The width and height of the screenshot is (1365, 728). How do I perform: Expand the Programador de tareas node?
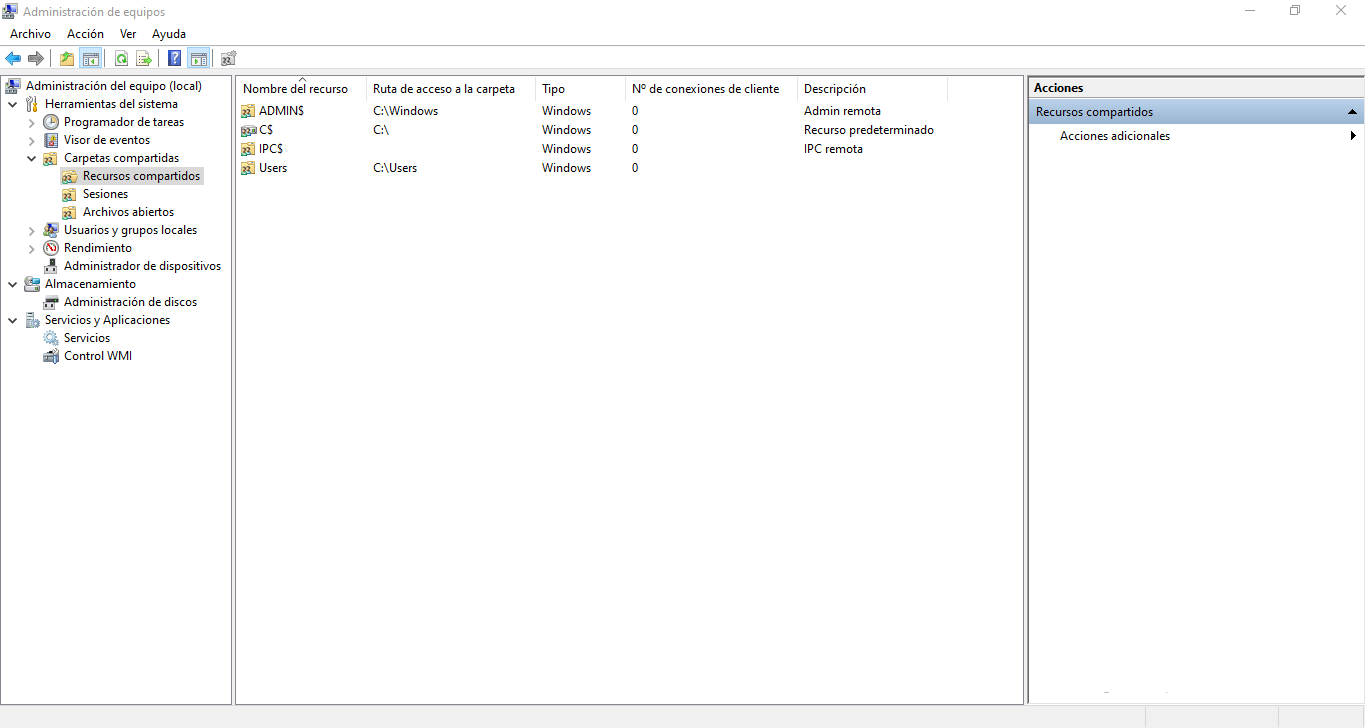coord(32,122)
